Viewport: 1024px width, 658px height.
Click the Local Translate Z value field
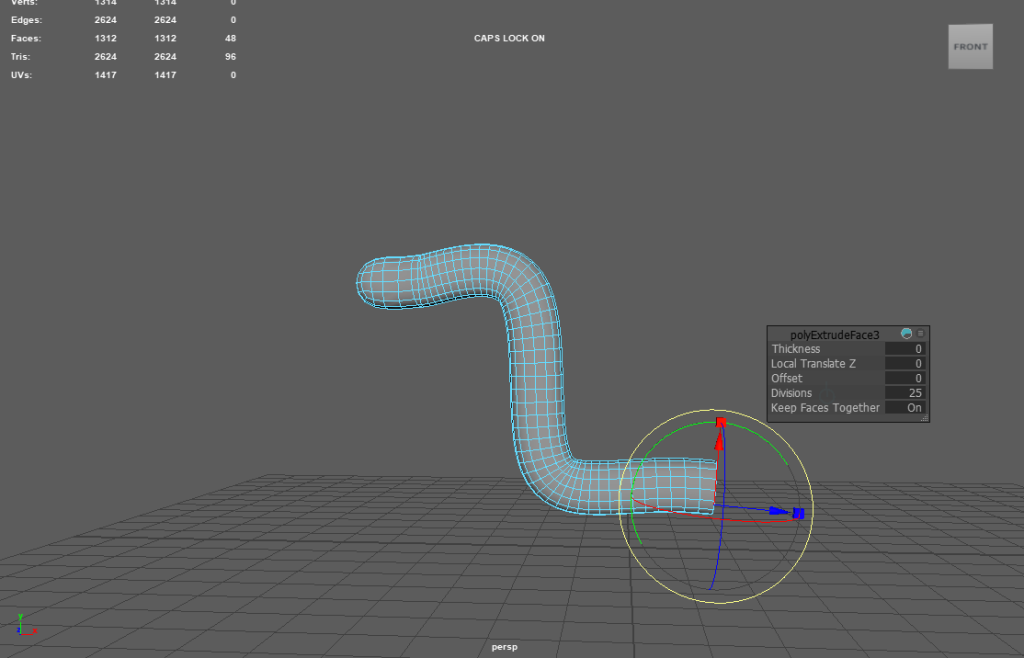coord(905,364)
